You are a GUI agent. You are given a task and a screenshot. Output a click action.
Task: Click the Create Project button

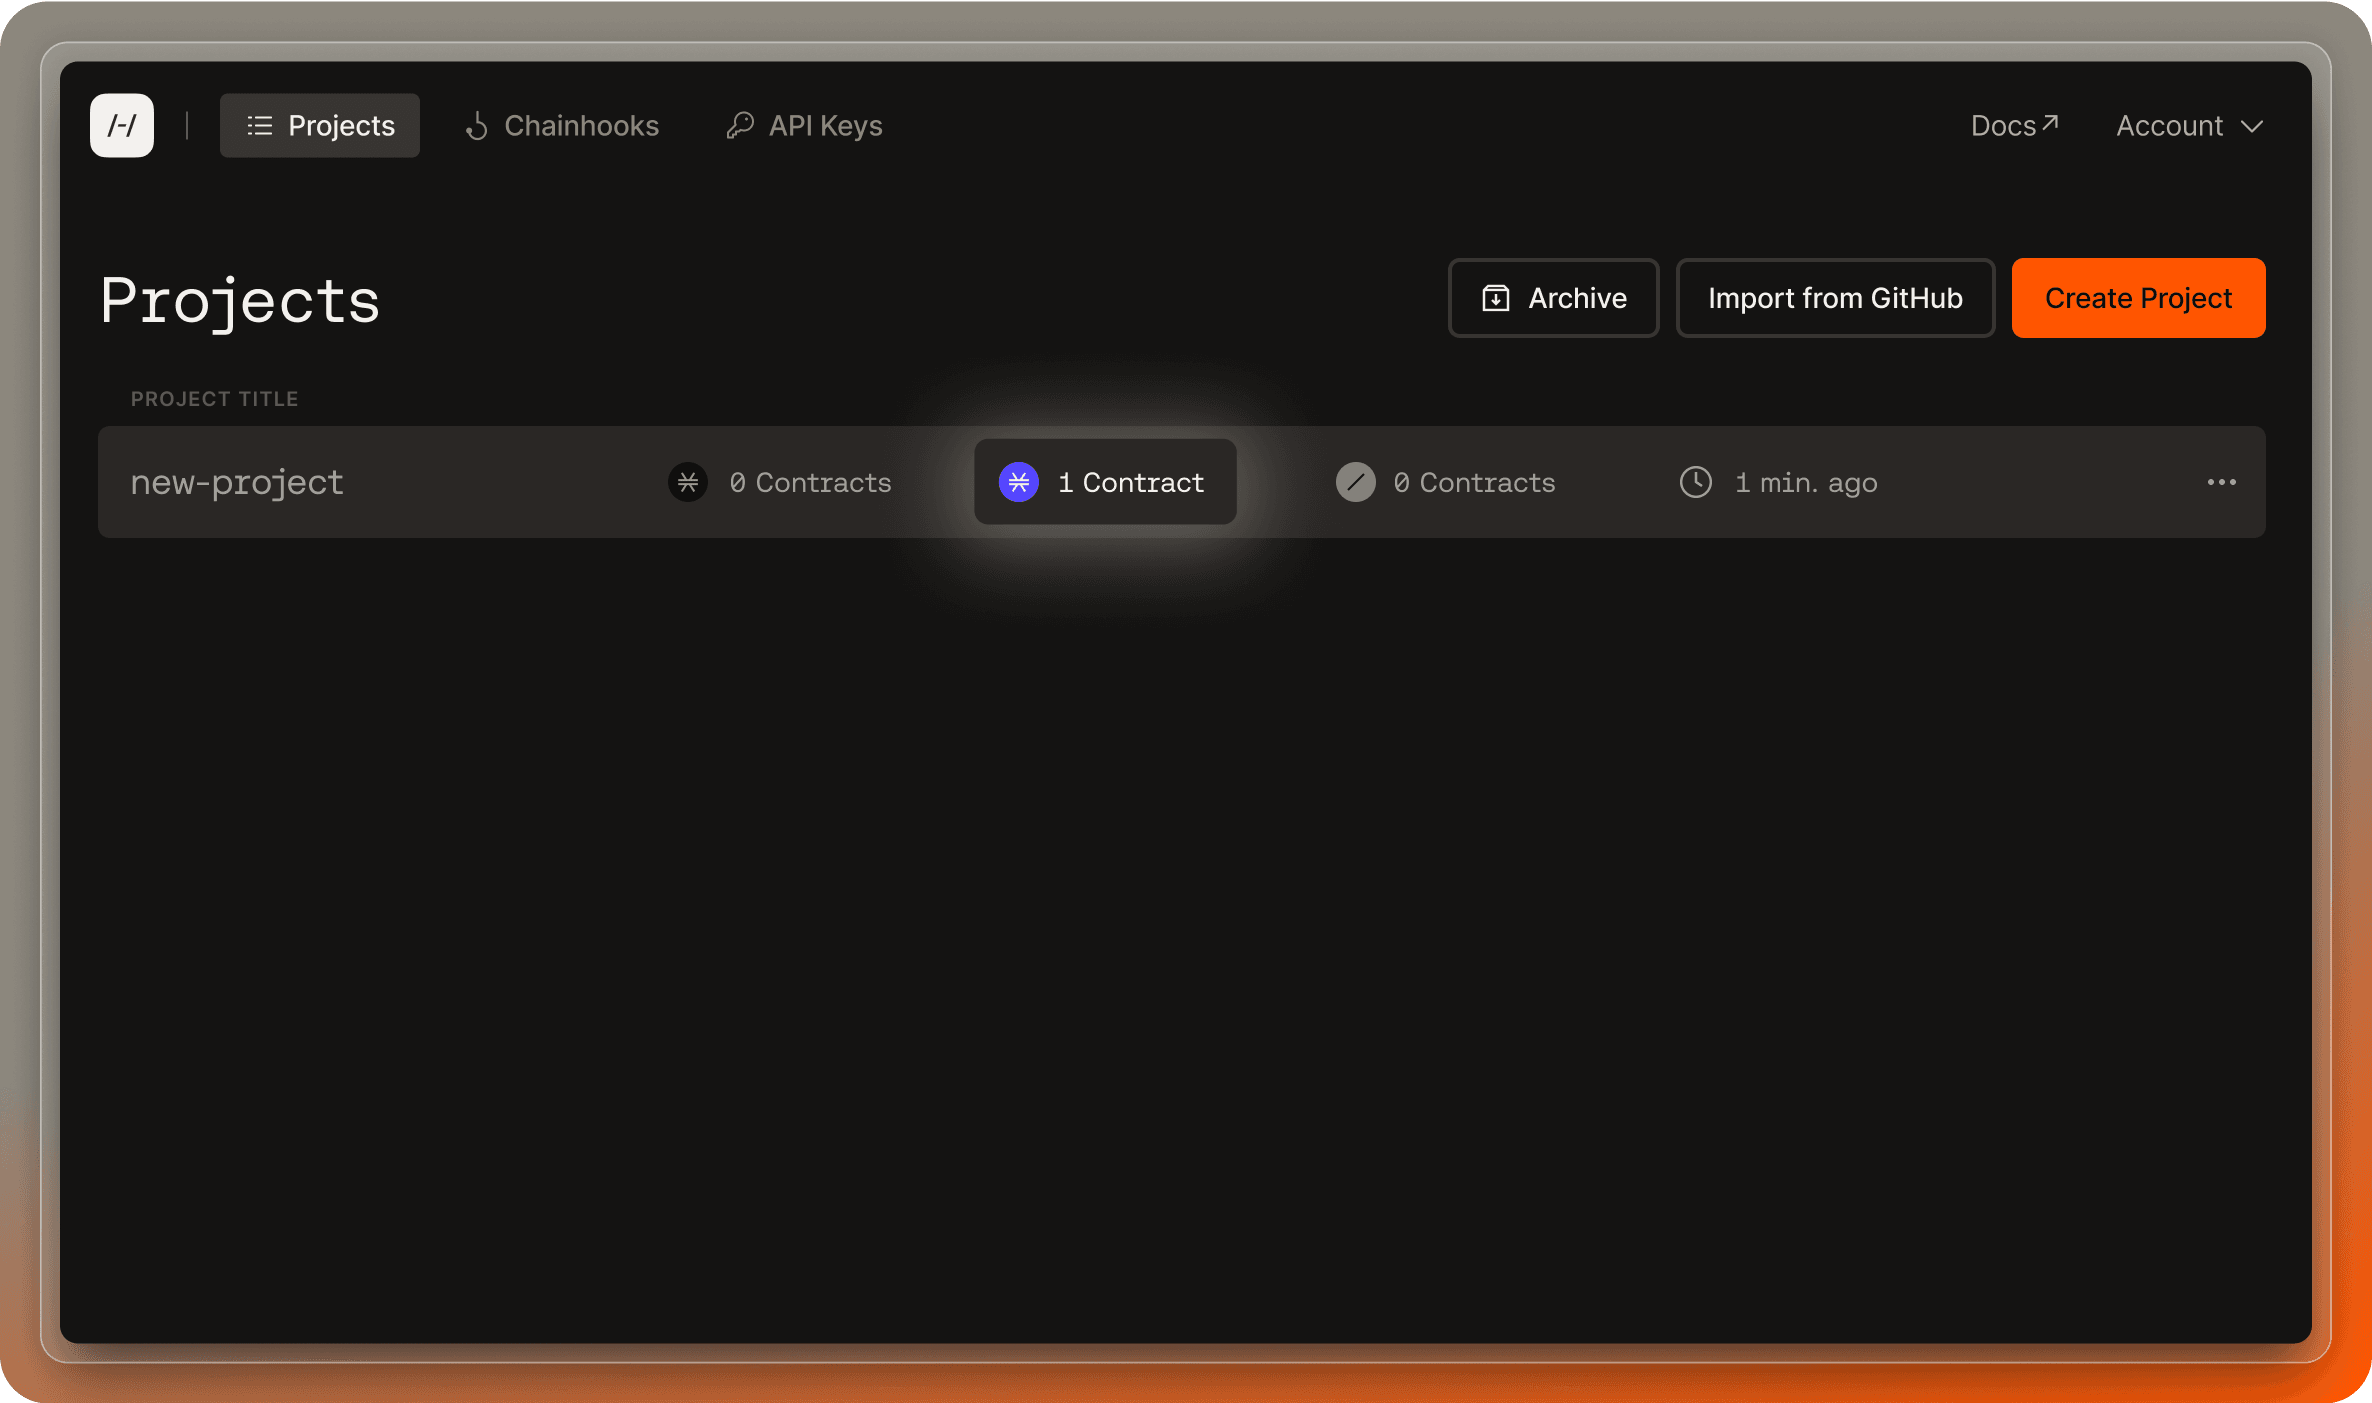[2138, 297]
